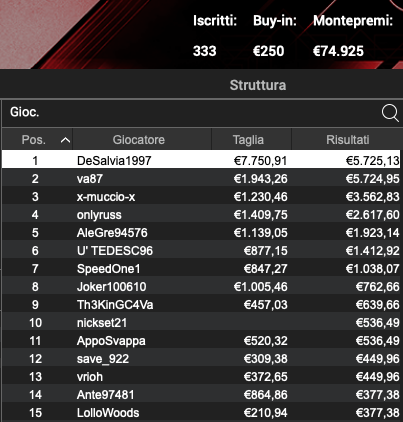Select player DeSalvia1997 row
This screenshot has height=422, width=403.
[202, 159]
